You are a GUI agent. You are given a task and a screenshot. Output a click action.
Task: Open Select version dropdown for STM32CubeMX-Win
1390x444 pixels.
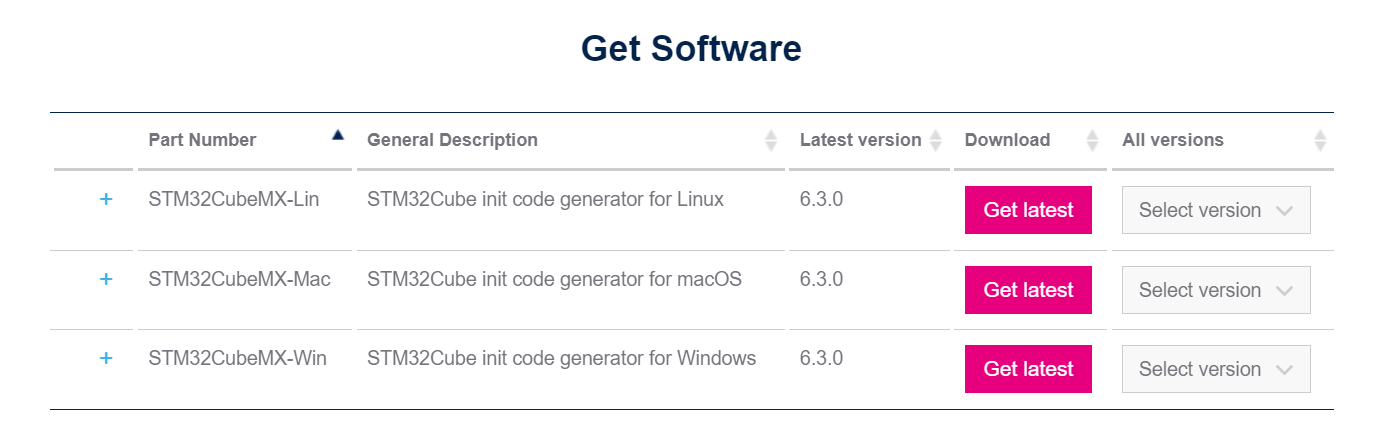pos(1216,369)
